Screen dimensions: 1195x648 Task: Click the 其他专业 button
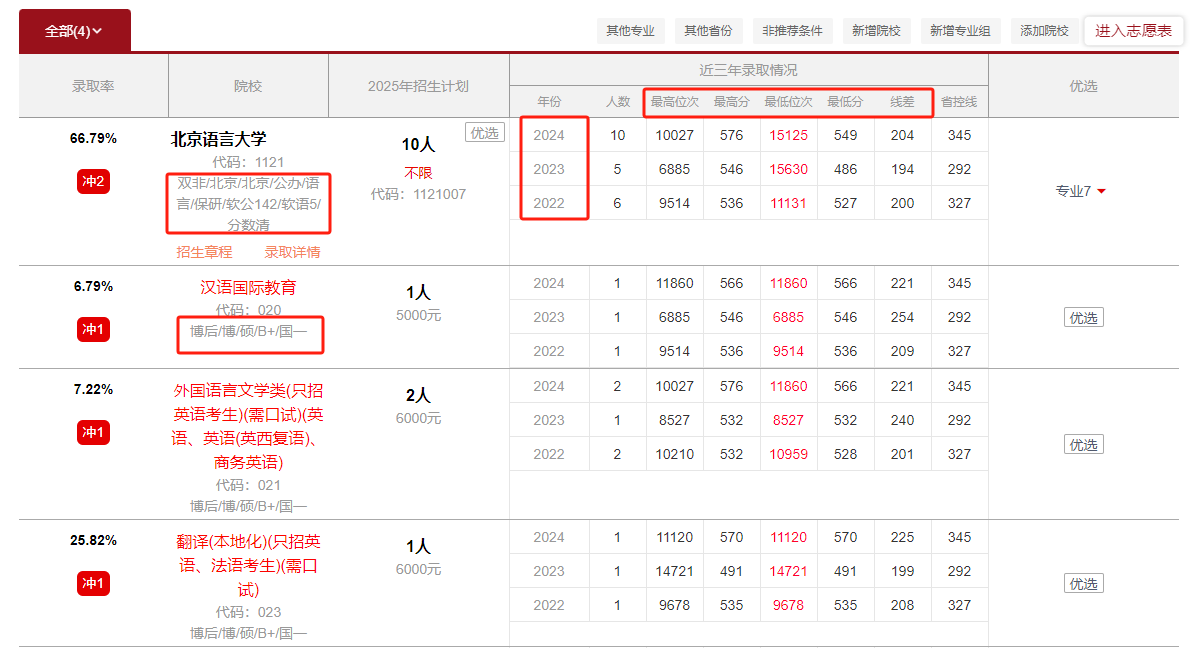[630, 31]
